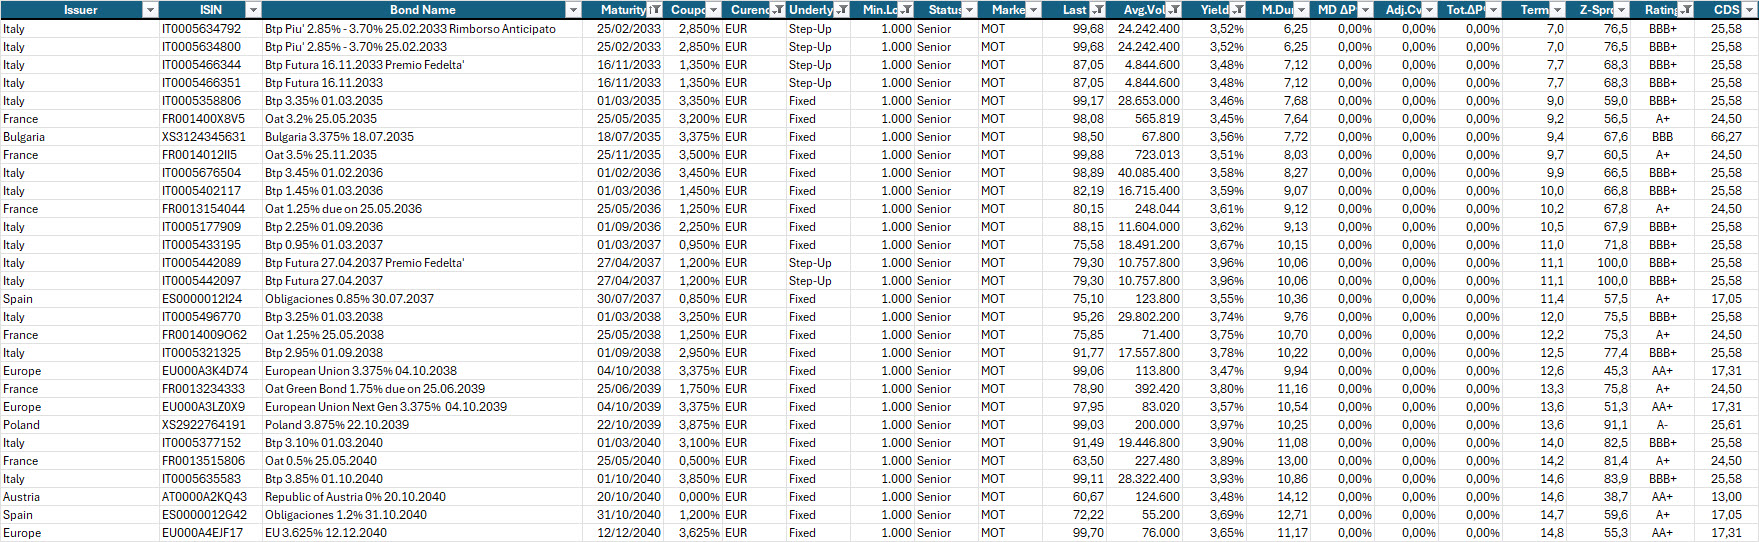
Task: Click the active filter icon on Currency column
Action: (777, 10)
